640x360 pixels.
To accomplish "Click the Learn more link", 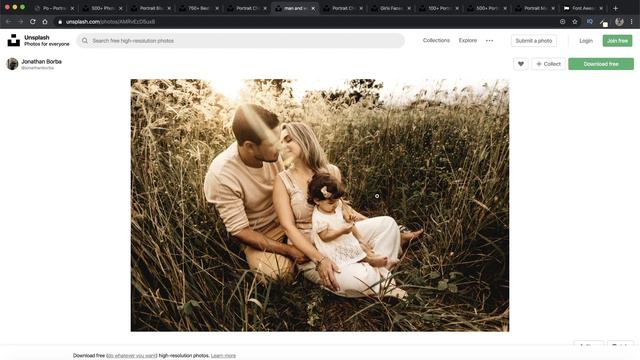I will pyautogui.click(x=223, y=356).
